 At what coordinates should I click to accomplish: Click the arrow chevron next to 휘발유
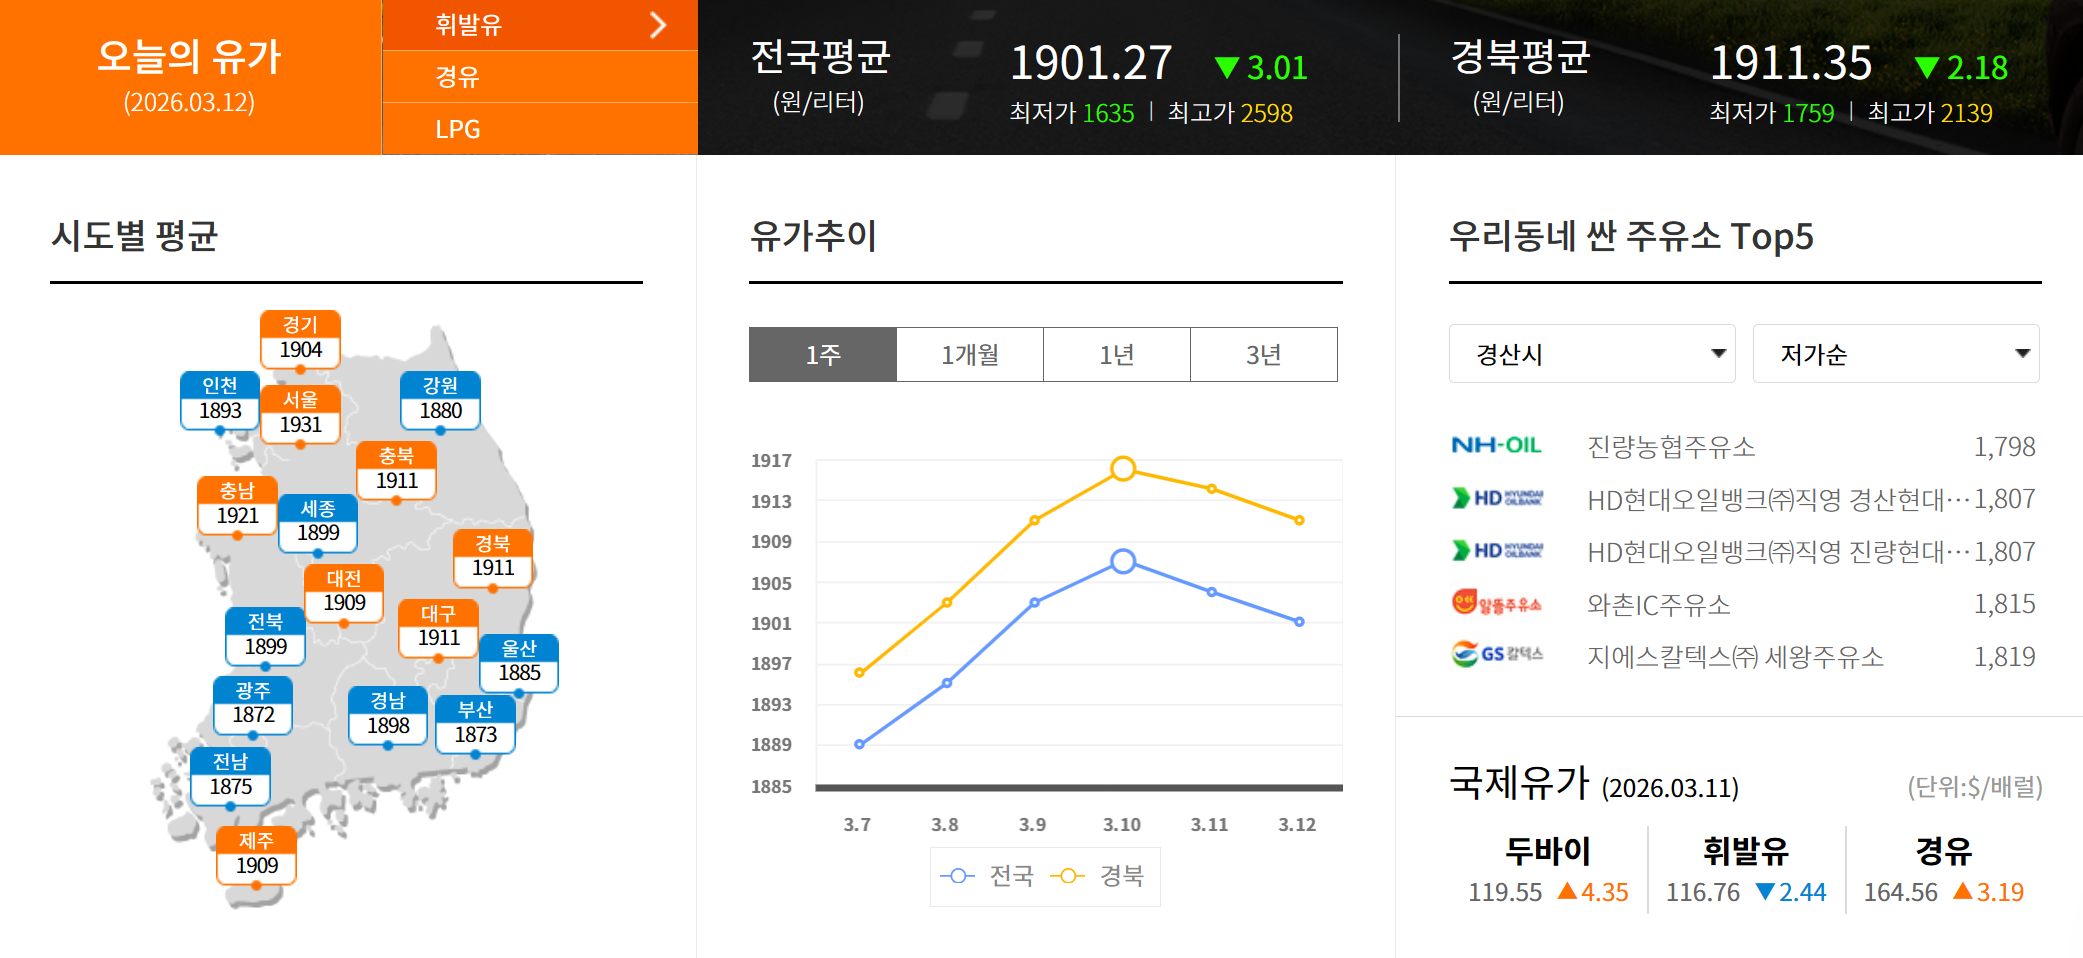(x=657, y=25)
